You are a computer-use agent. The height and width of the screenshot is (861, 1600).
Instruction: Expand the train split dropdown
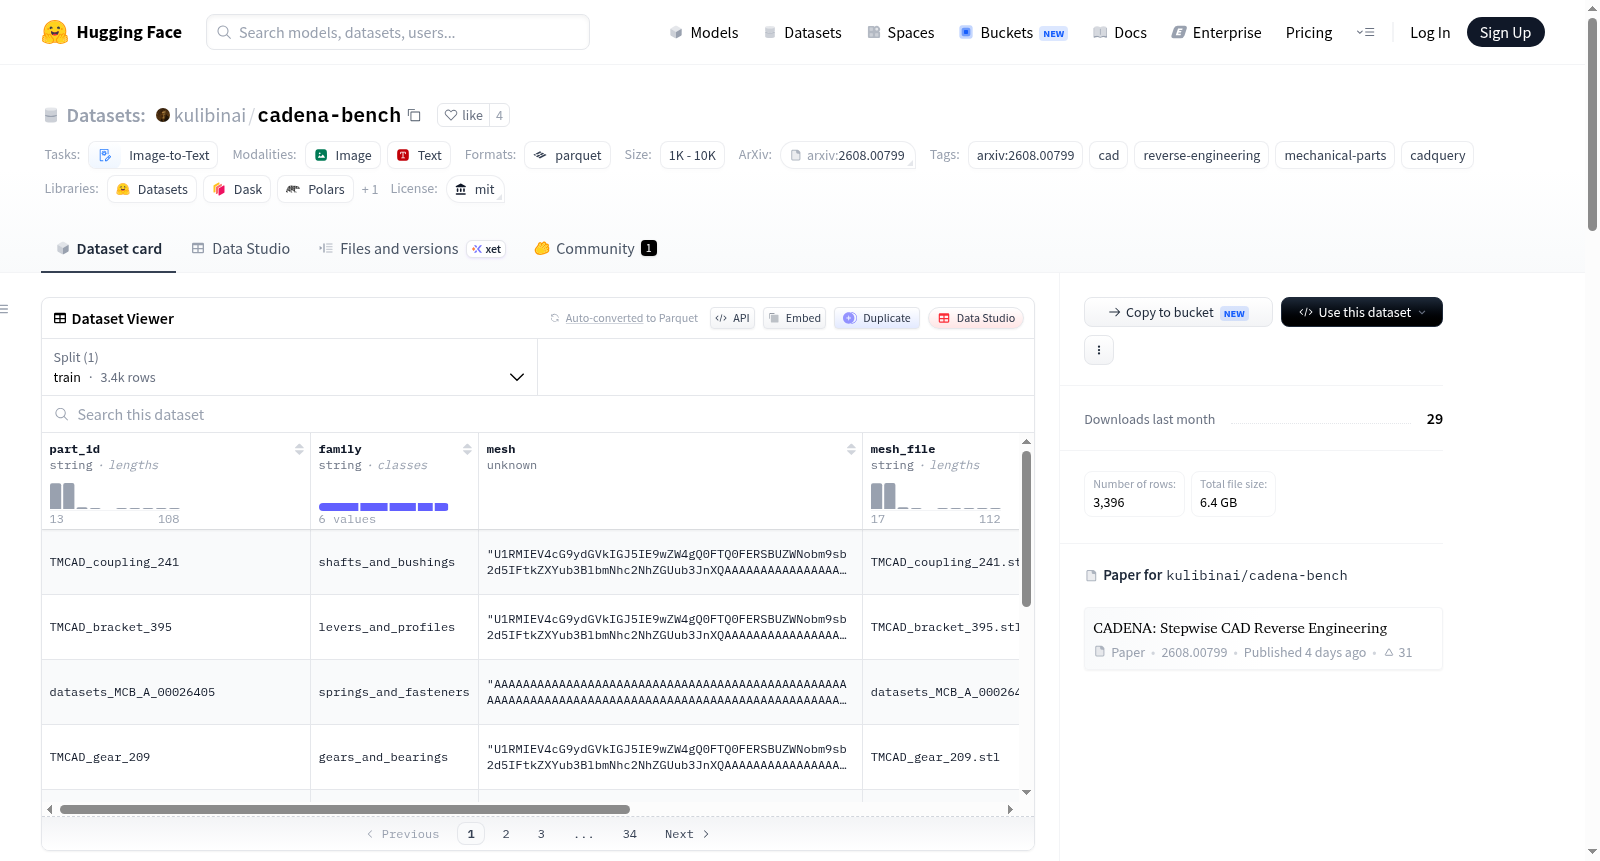pos(289,367)
